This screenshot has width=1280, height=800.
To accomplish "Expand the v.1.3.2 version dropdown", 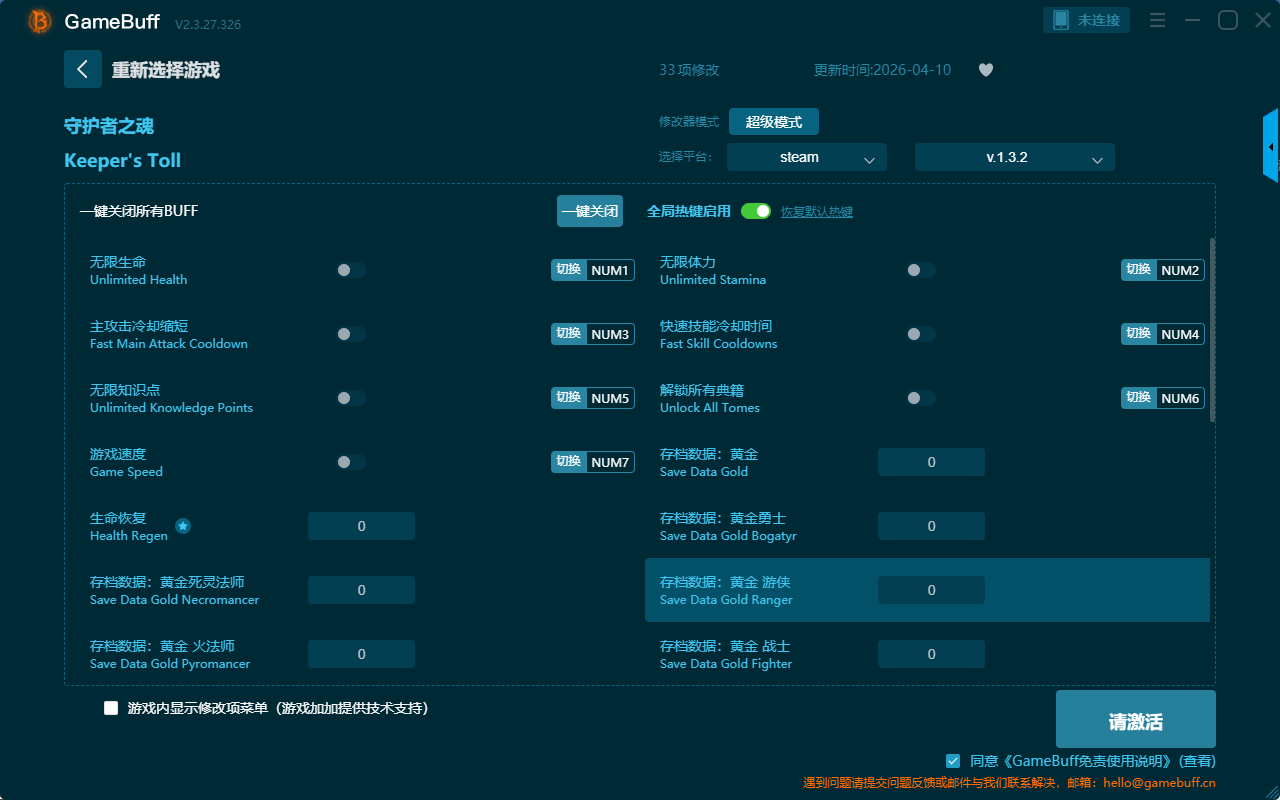I will pos(1014,157).
